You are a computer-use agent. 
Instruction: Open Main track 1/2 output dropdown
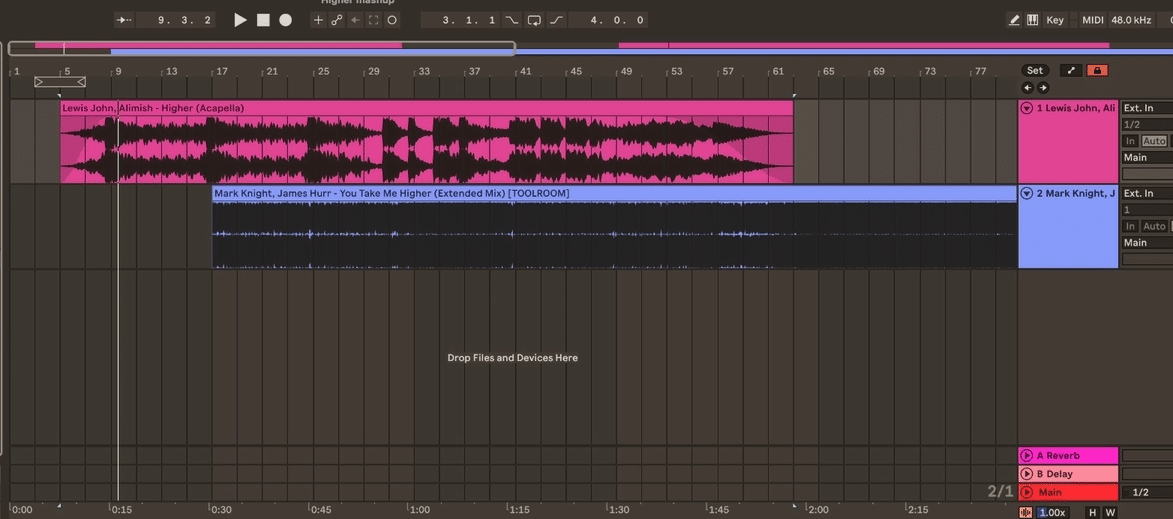[1147, 492]
